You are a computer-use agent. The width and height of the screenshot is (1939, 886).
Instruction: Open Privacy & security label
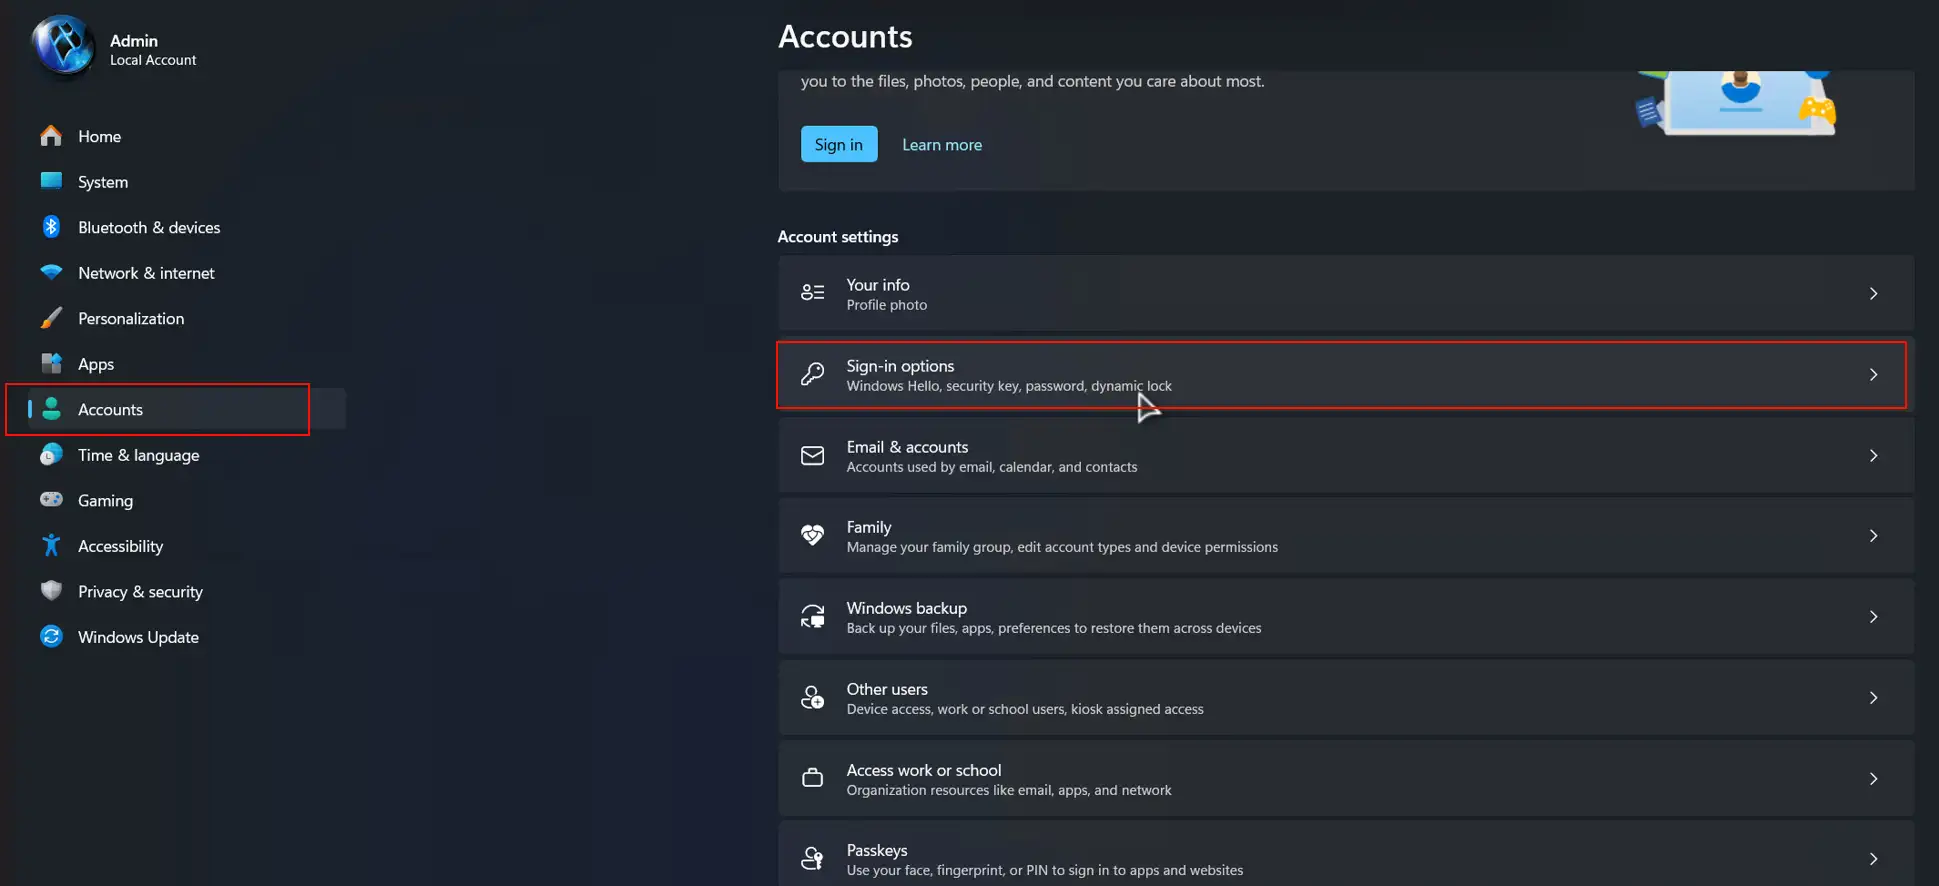click(140, 591)
